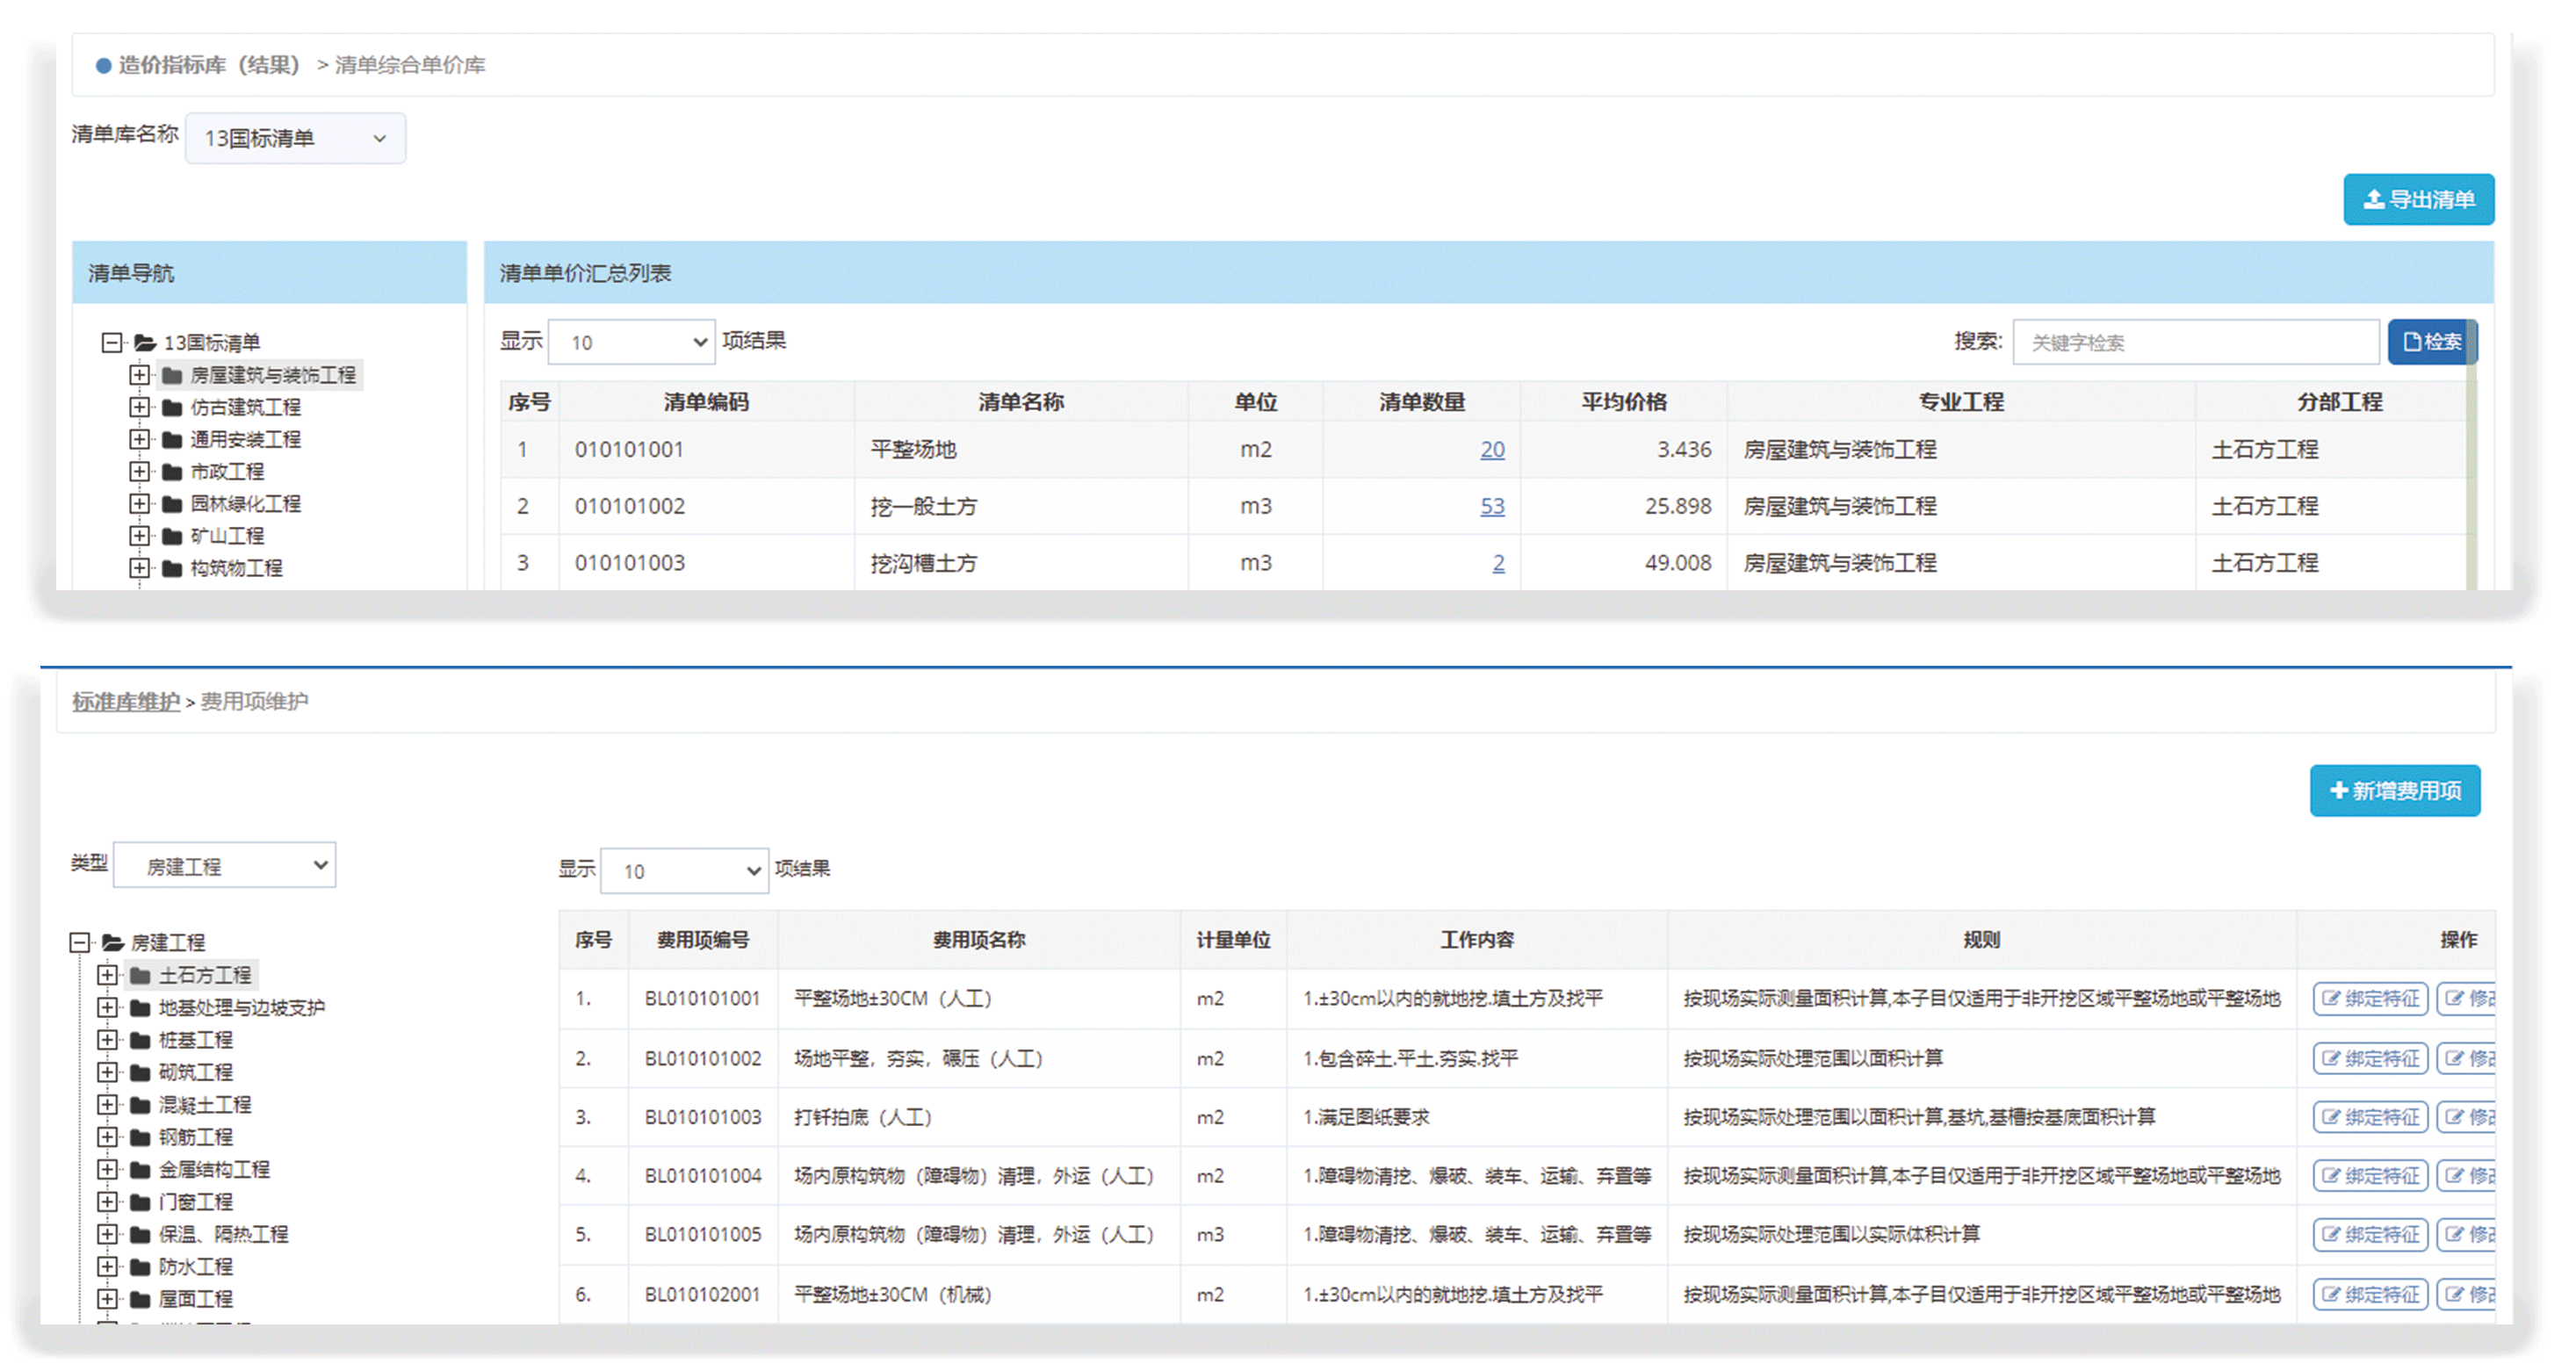
Task: Open quantity link 53 for 挖一般土方
Action: click(x=1491, y=507)
